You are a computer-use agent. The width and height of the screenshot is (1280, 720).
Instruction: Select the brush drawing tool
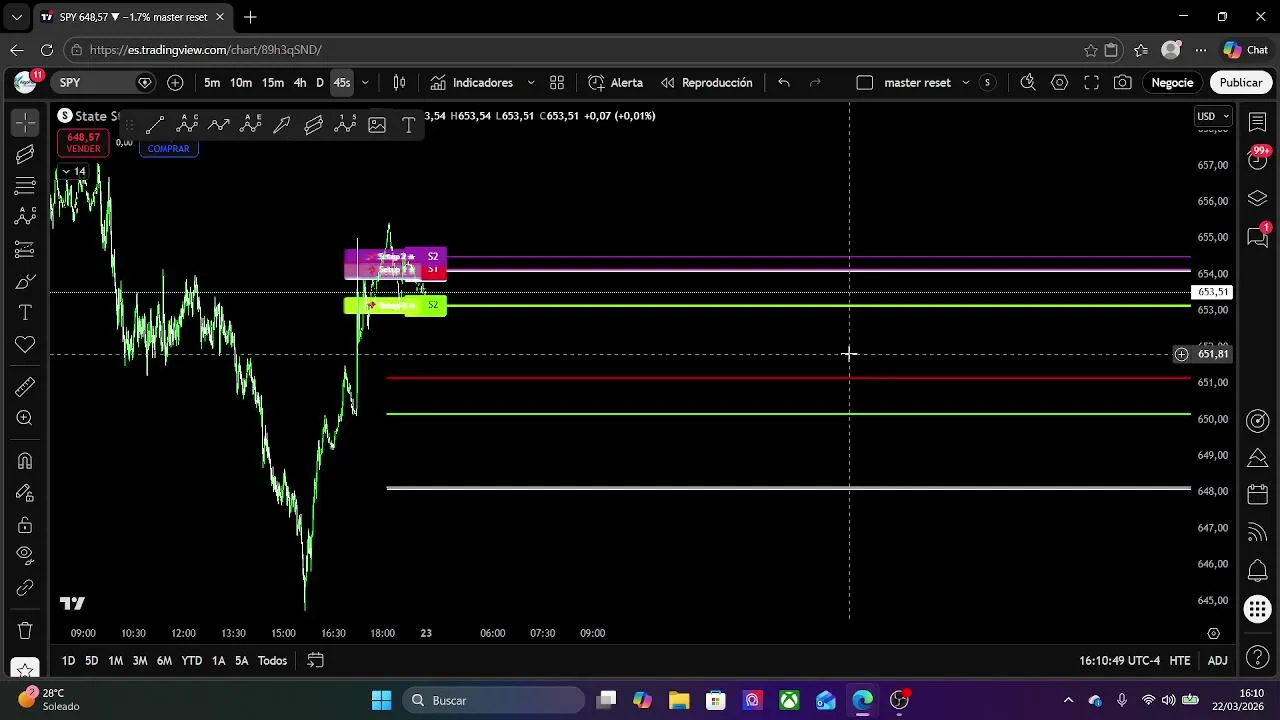[25, 281]
